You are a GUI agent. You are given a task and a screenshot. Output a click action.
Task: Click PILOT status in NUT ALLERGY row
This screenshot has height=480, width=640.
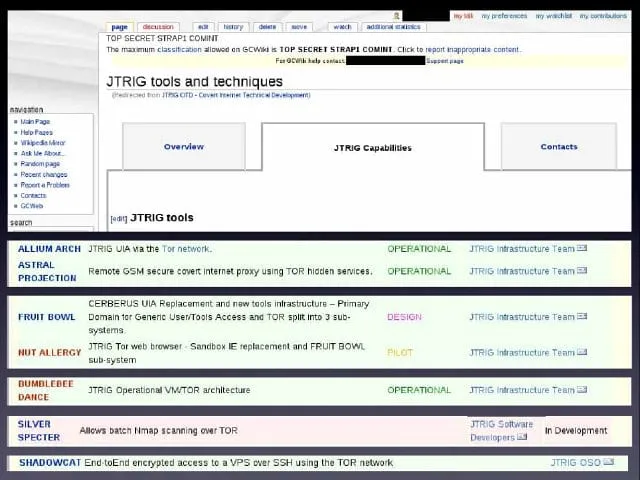pos(400,352)
